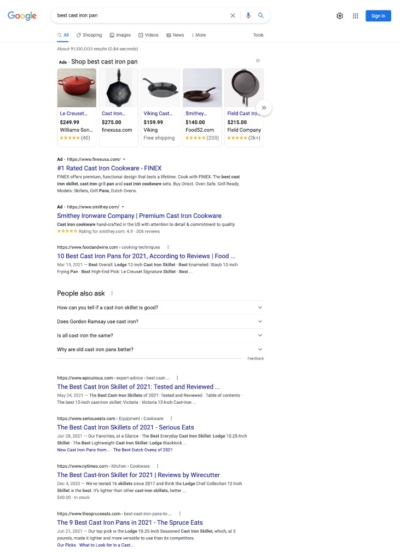This screenshot has height=552, width=400.
Task: Switch to the Shopping tab
Action: click(x=89, y=35)
